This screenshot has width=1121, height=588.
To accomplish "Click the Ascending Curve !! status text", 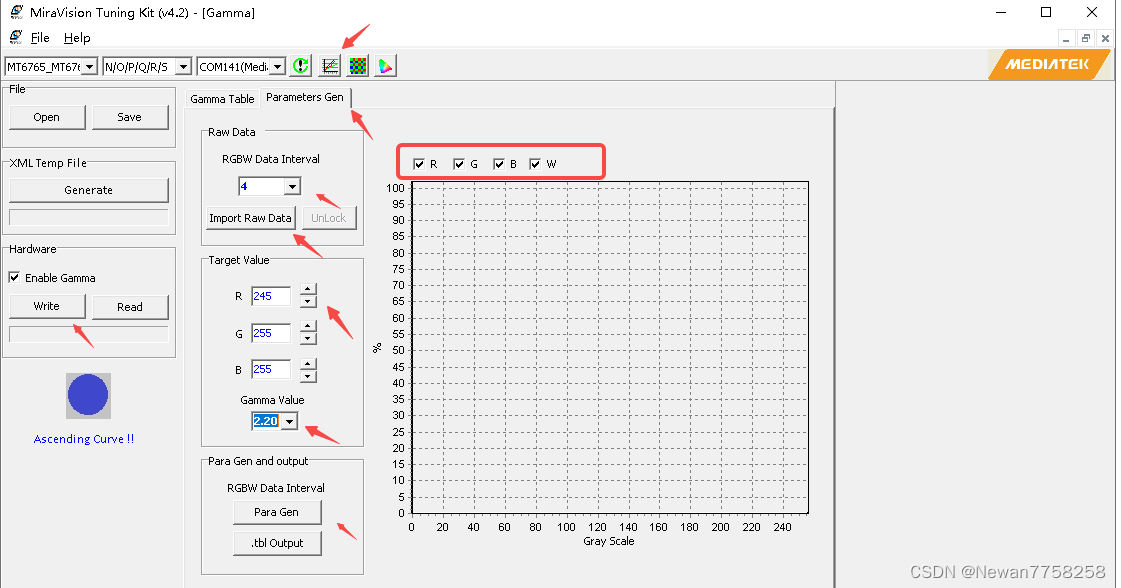I will 84,439.
